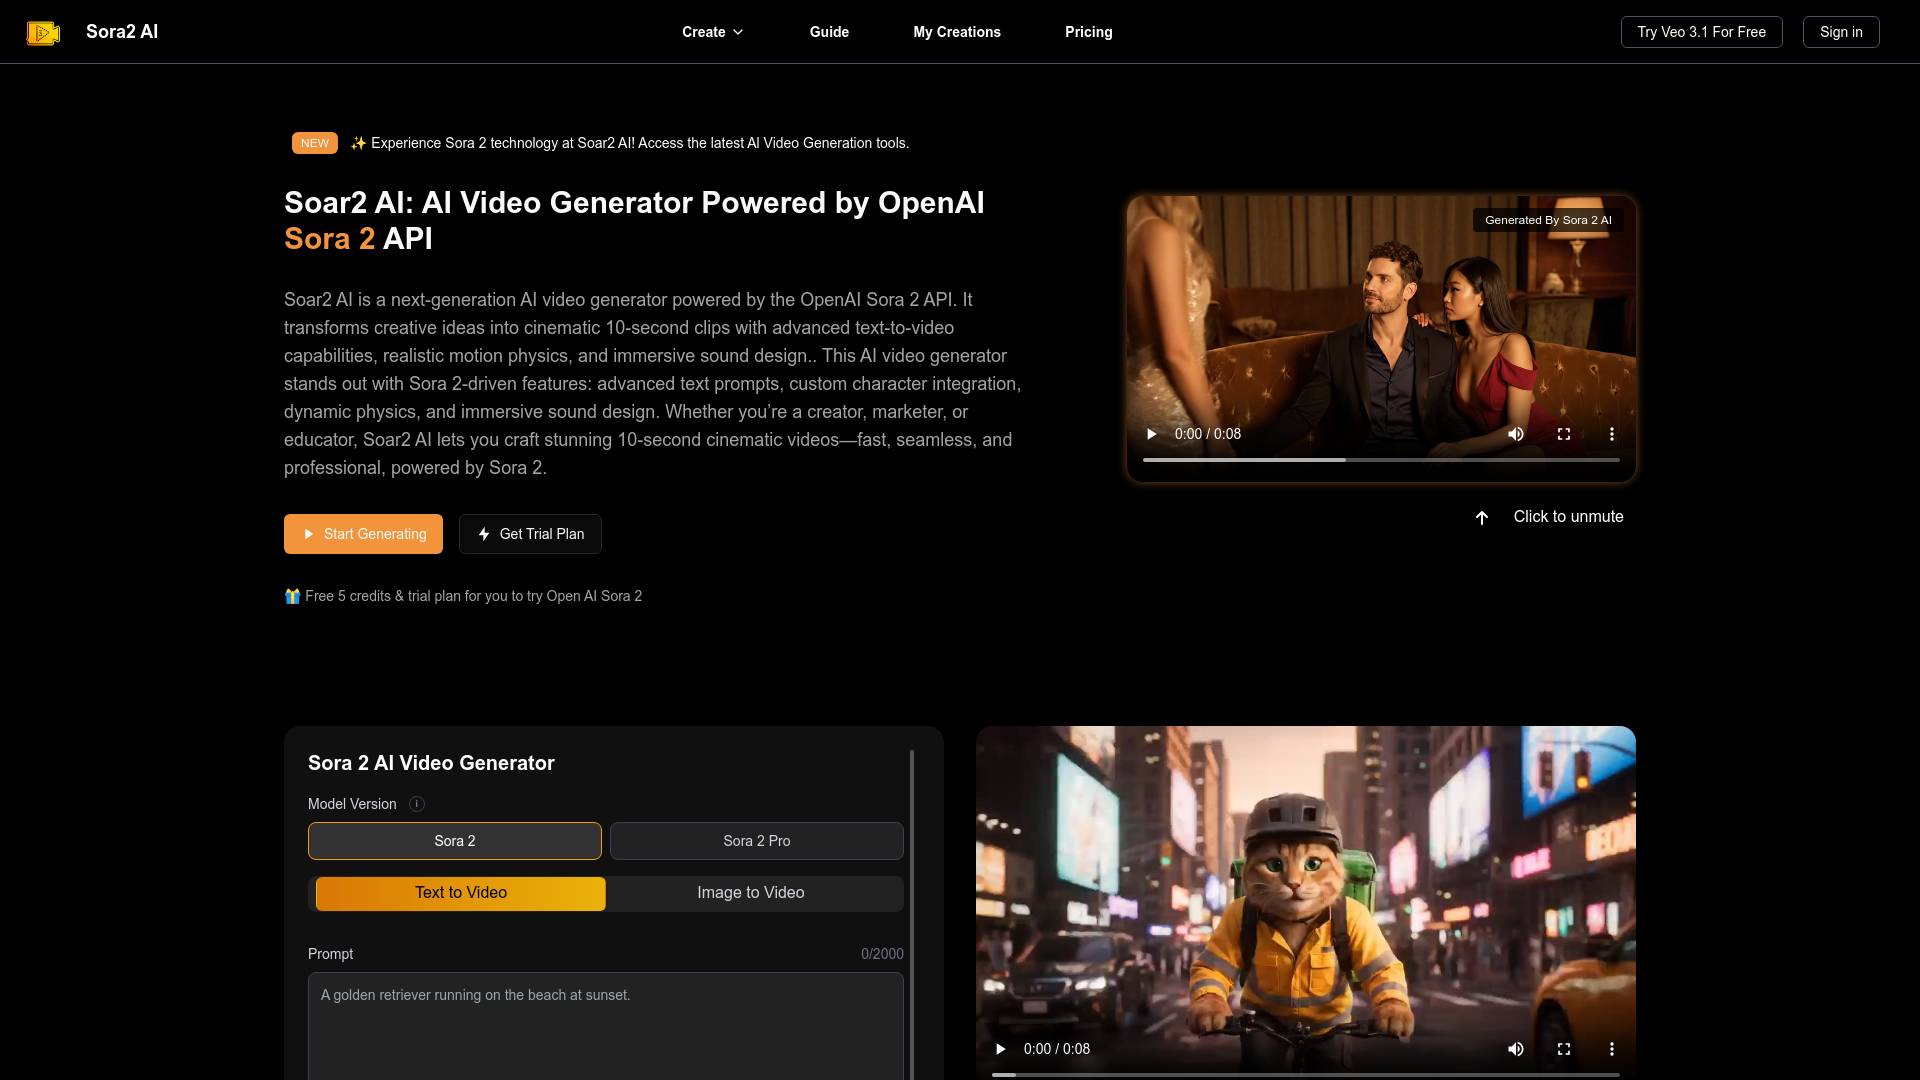Open the Pricing page
The image size is (1920, 1080).
(1089, 32)
